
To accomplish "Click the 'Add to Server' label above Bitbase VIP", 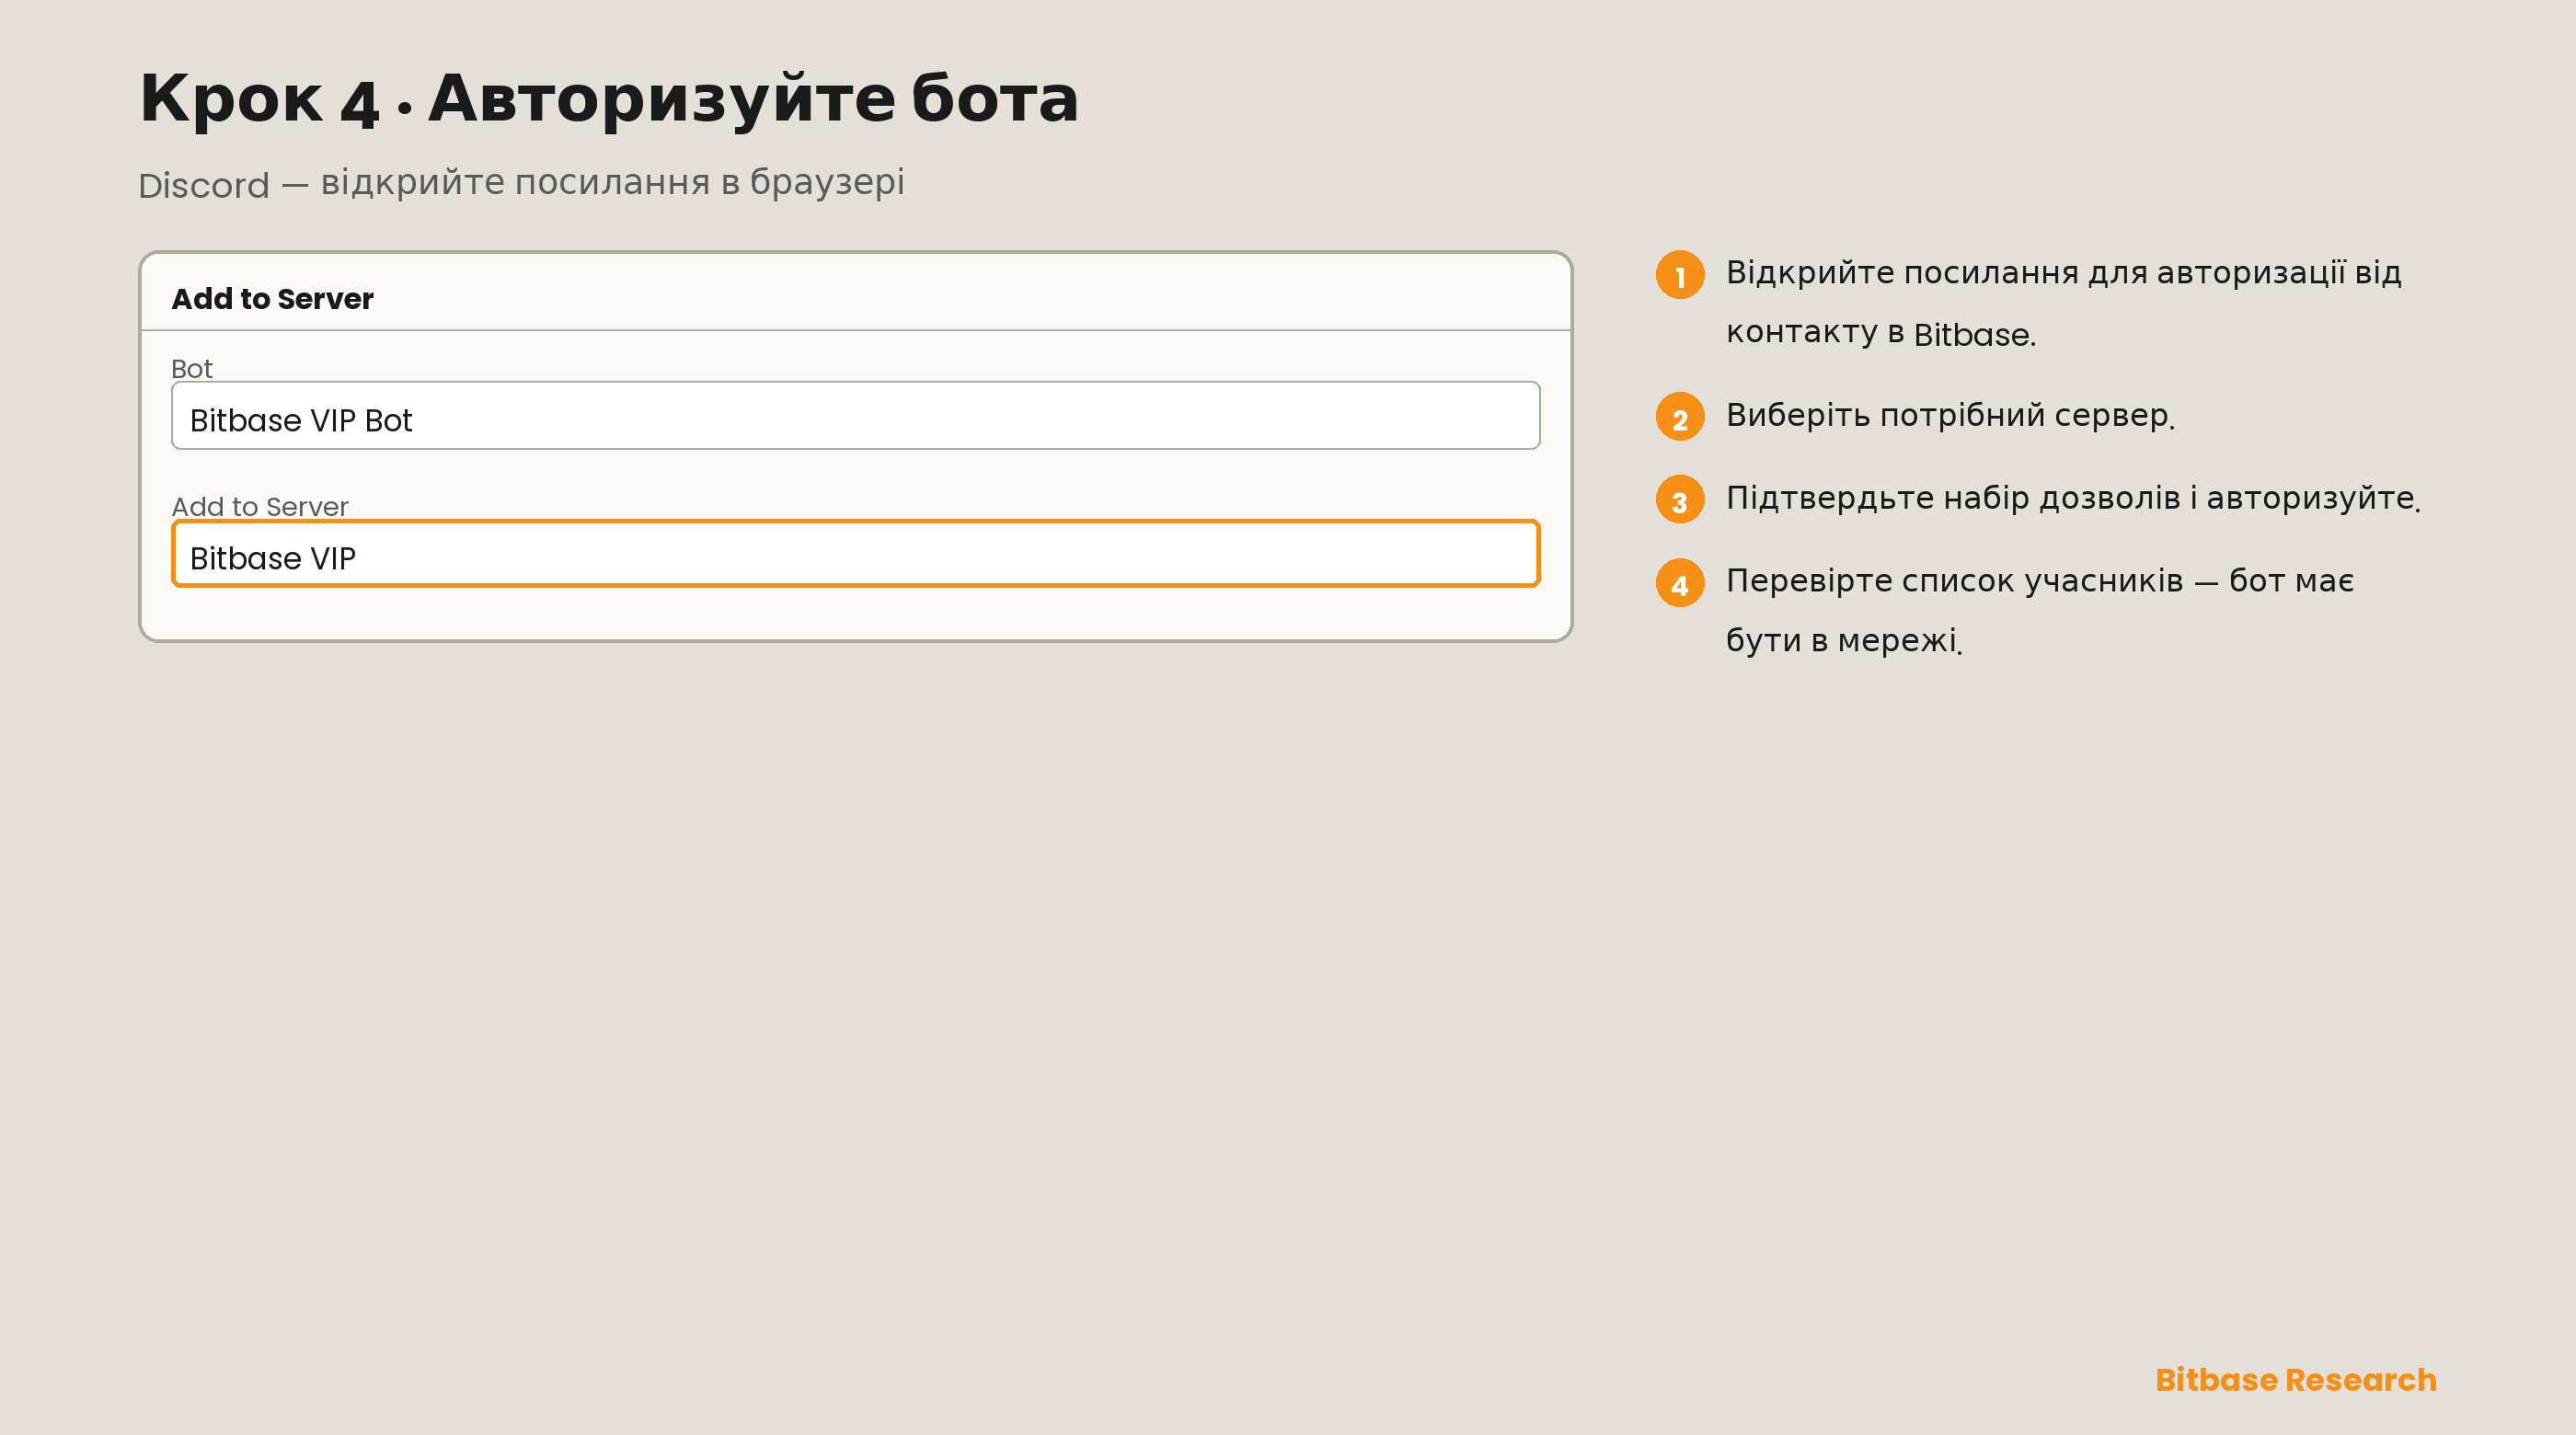I will tap(260, 506).
